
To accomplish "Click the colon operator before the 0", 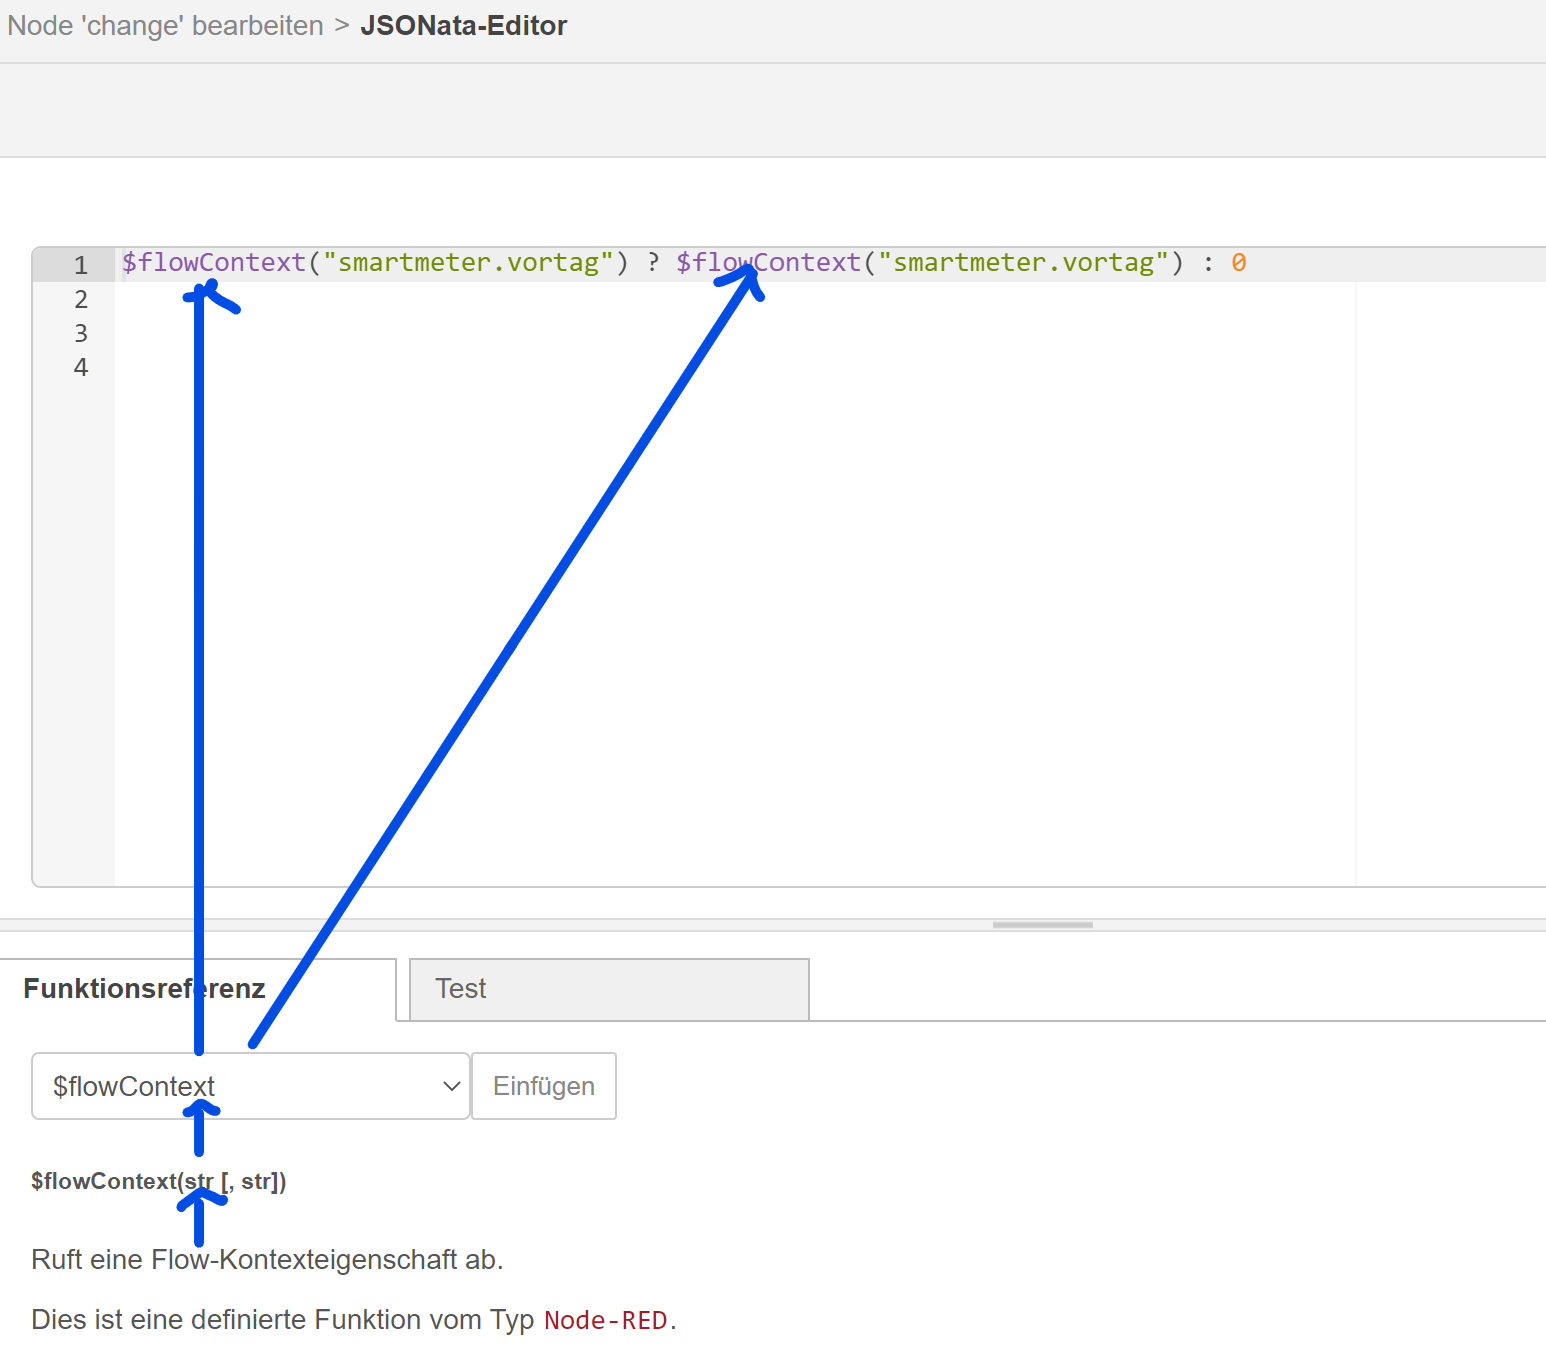I will pyautogui.click(x=1208, y=264).
